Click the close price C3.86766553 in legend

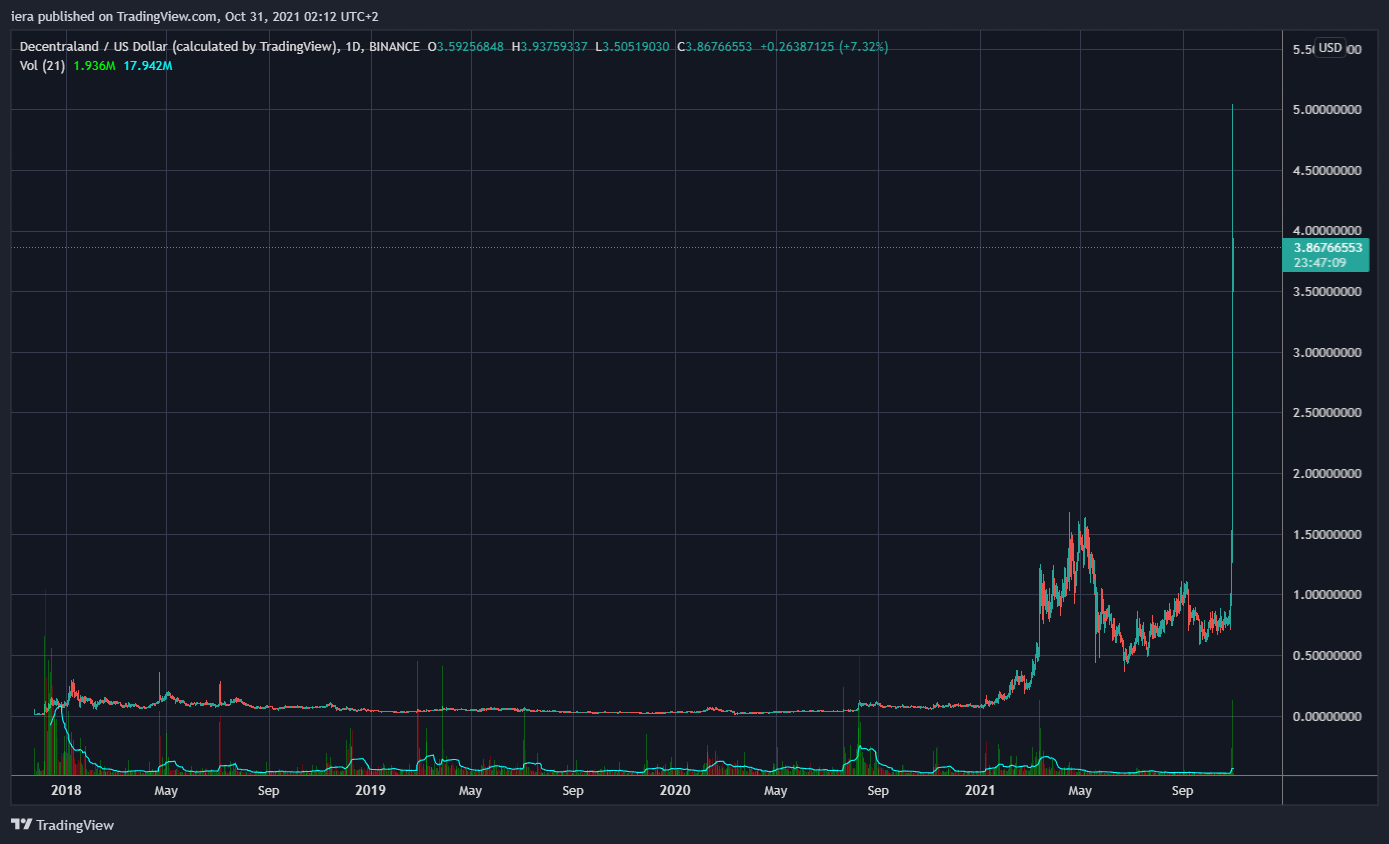(x=714, y=47)
